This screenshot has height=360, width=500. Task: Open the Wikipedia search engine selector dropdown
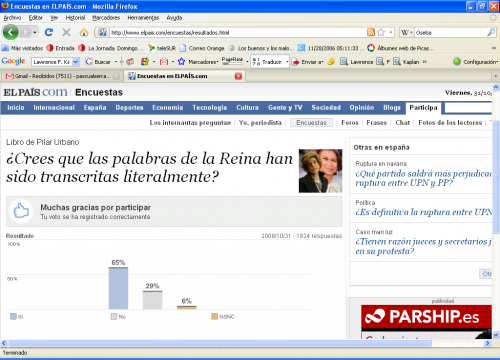407,32
